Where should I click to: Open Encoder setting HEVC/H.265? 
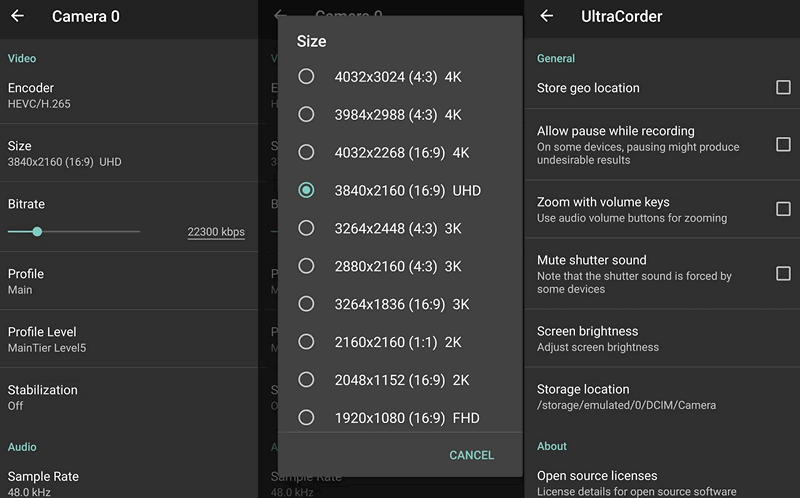(129, 95)
